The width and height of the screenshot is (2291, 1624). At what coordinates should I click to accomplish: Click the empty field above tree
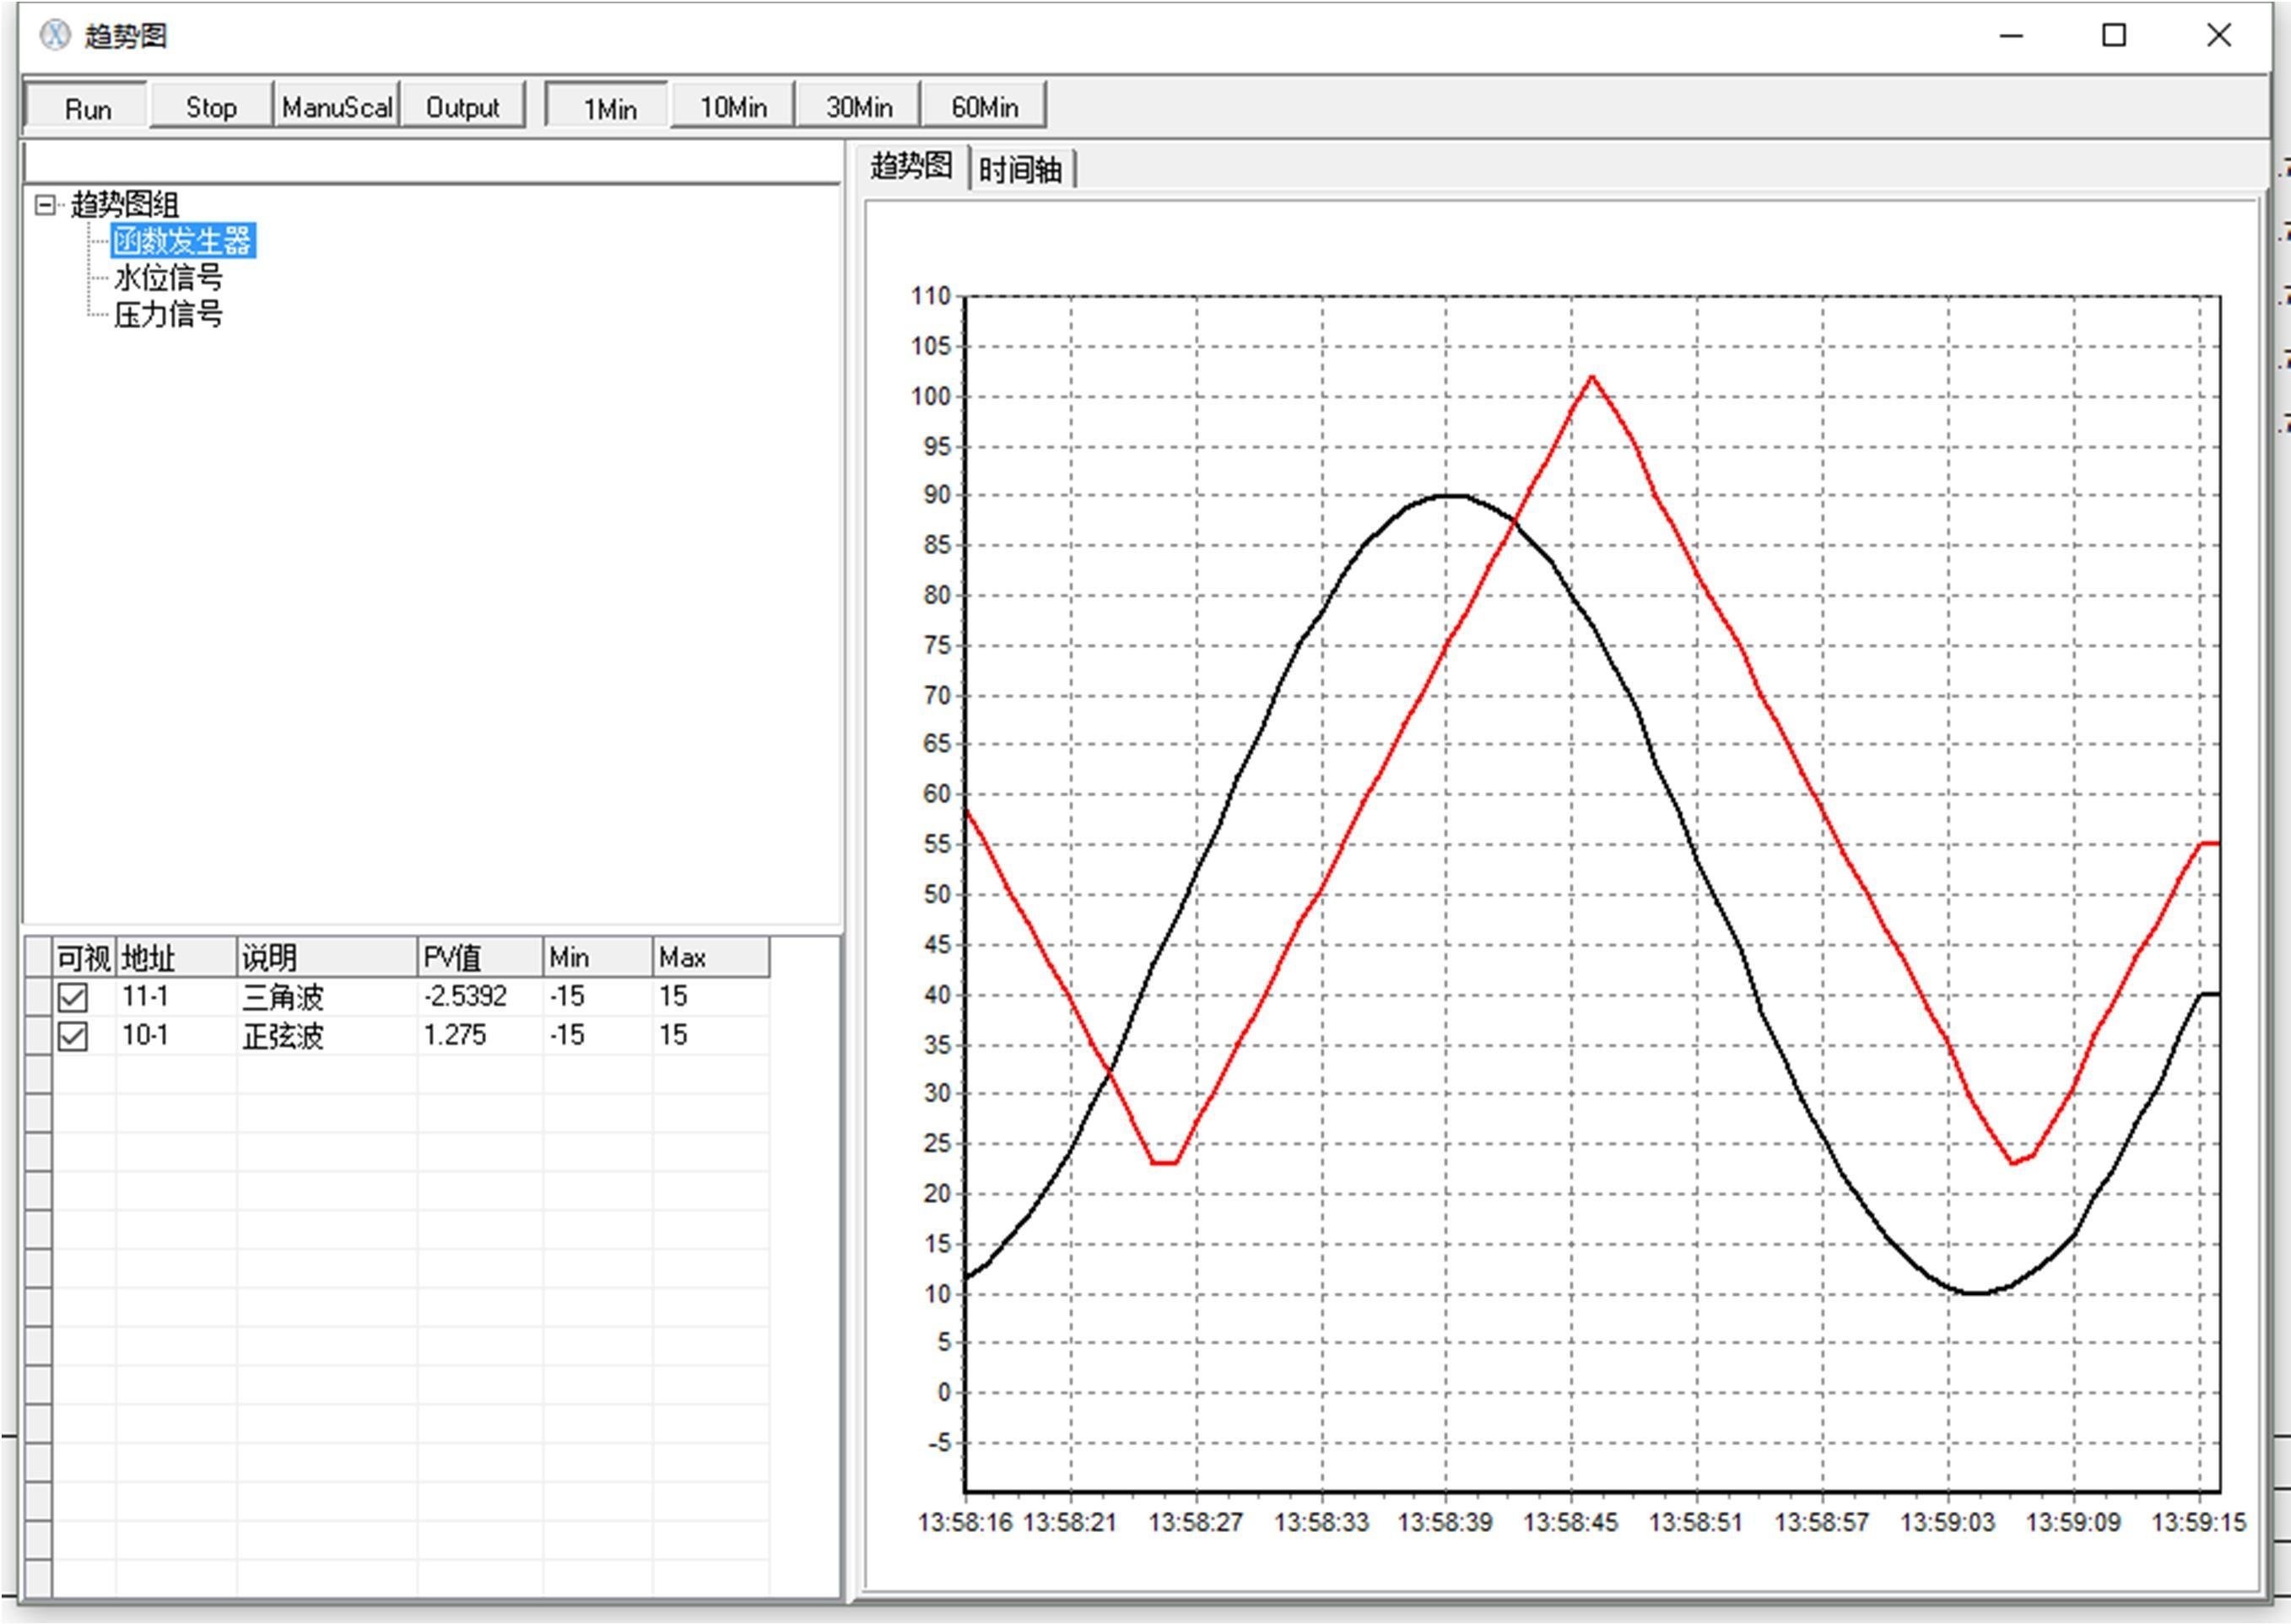[x=430, y=161]
